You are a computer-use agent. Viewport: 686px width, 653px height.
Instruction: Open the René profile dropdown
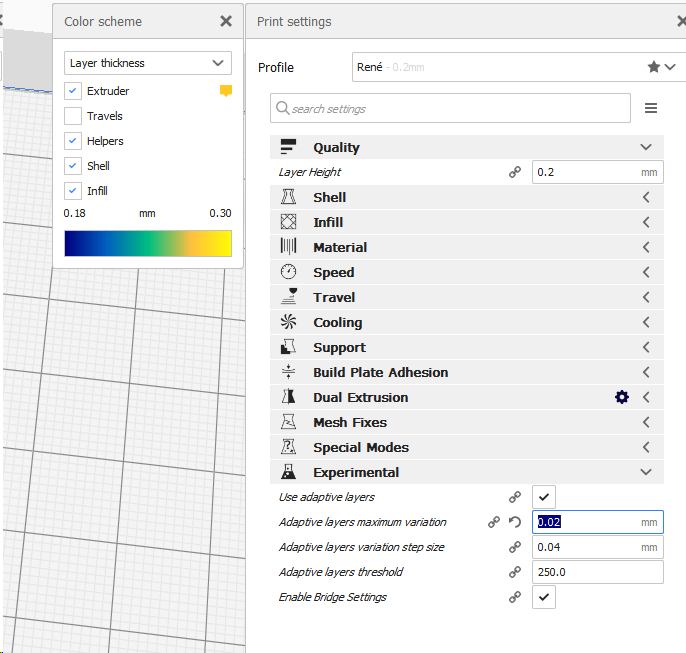[x=519, y=67]
